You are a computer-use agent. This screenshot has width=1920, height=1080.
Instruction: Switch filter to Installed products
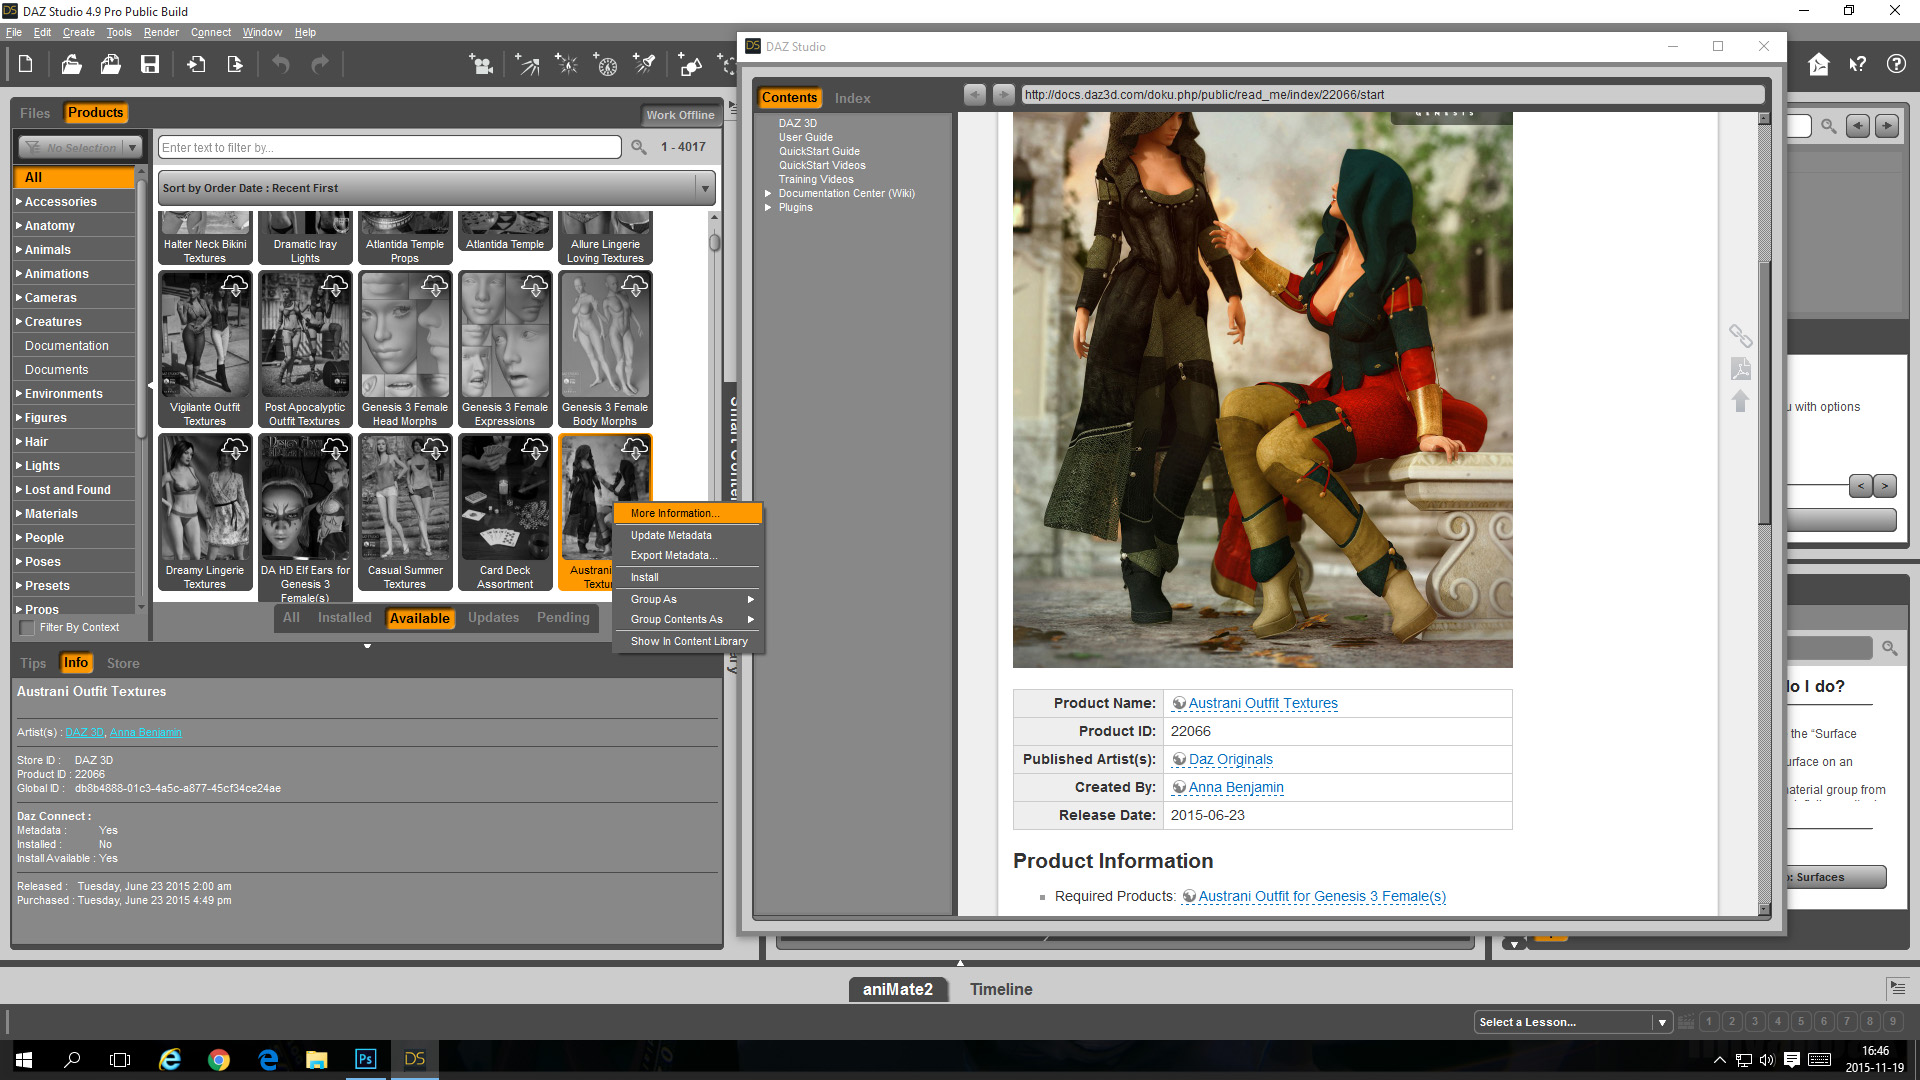coord(344,618)
